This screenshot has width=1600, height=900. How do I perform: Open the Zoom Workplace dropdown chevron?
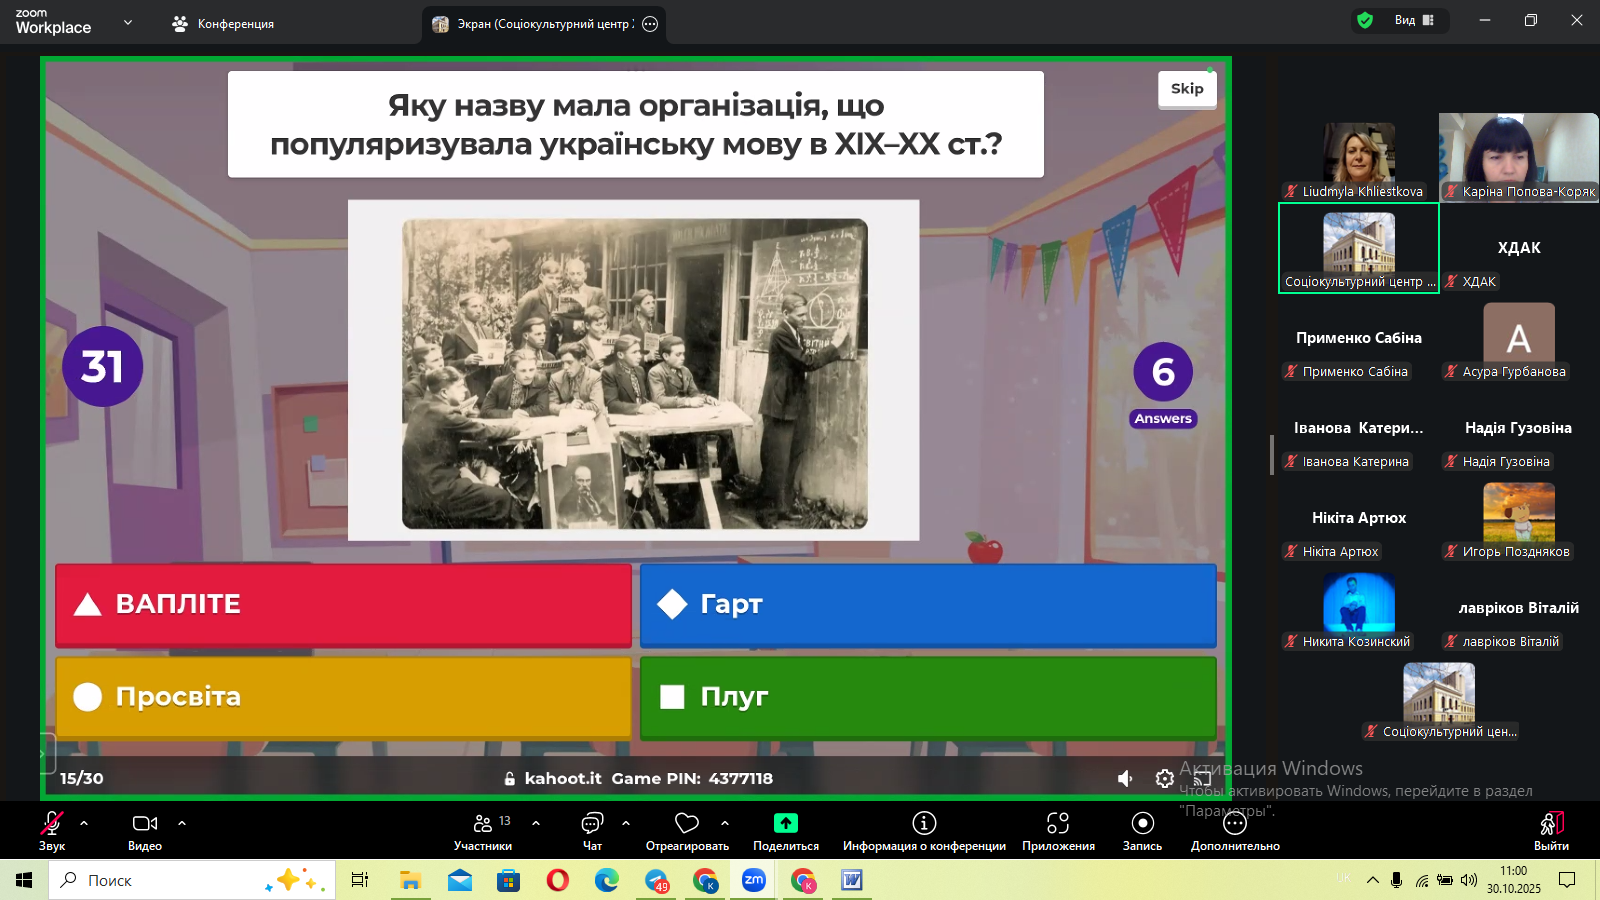coord(128,22)
